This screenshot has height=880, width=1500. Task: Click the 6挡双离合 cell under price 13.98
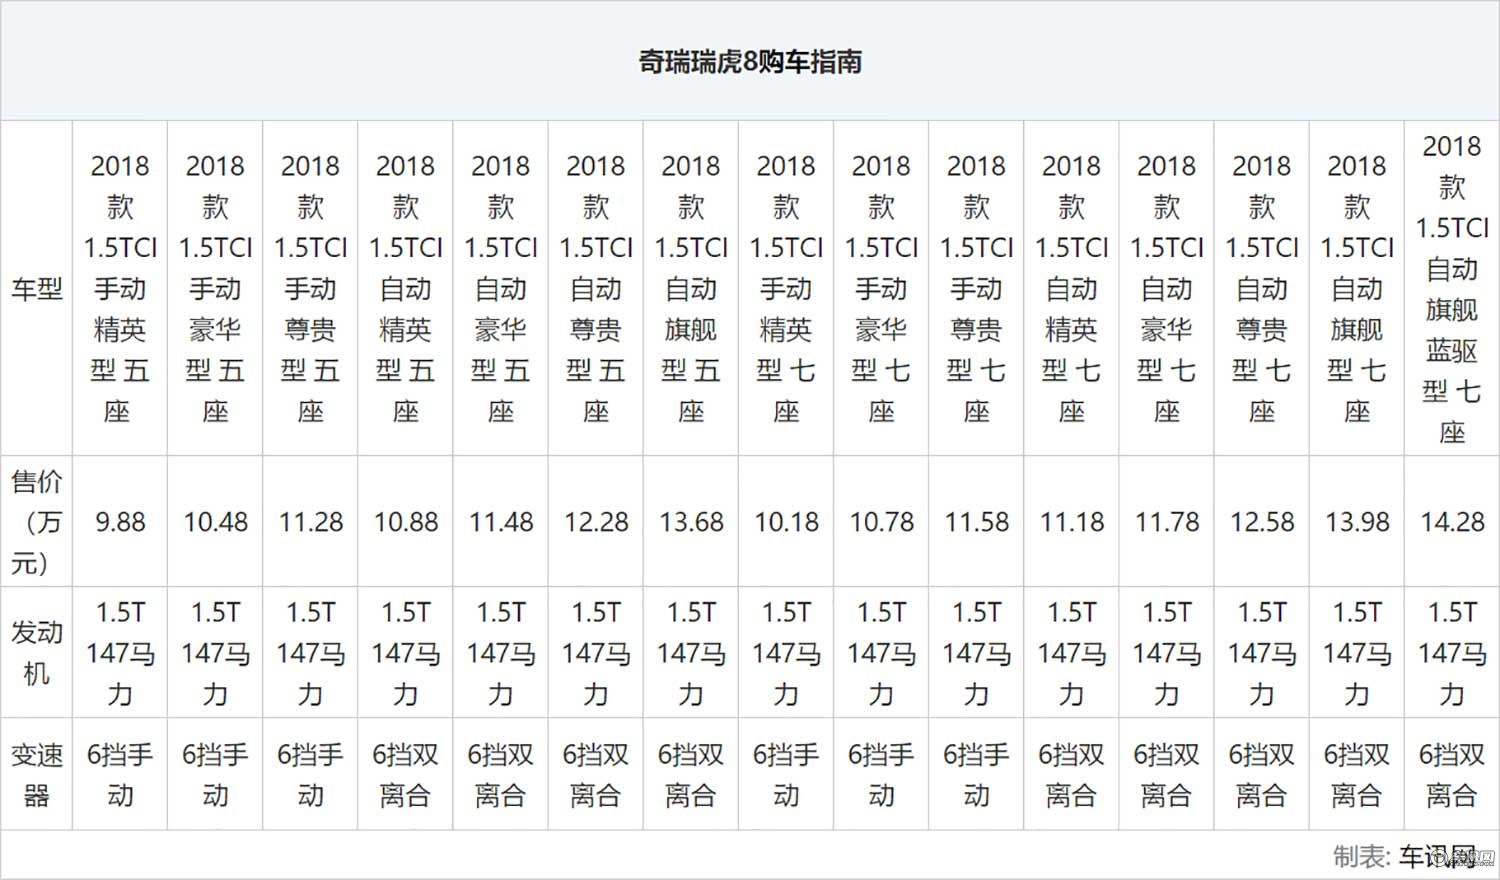click(1357, 775)
